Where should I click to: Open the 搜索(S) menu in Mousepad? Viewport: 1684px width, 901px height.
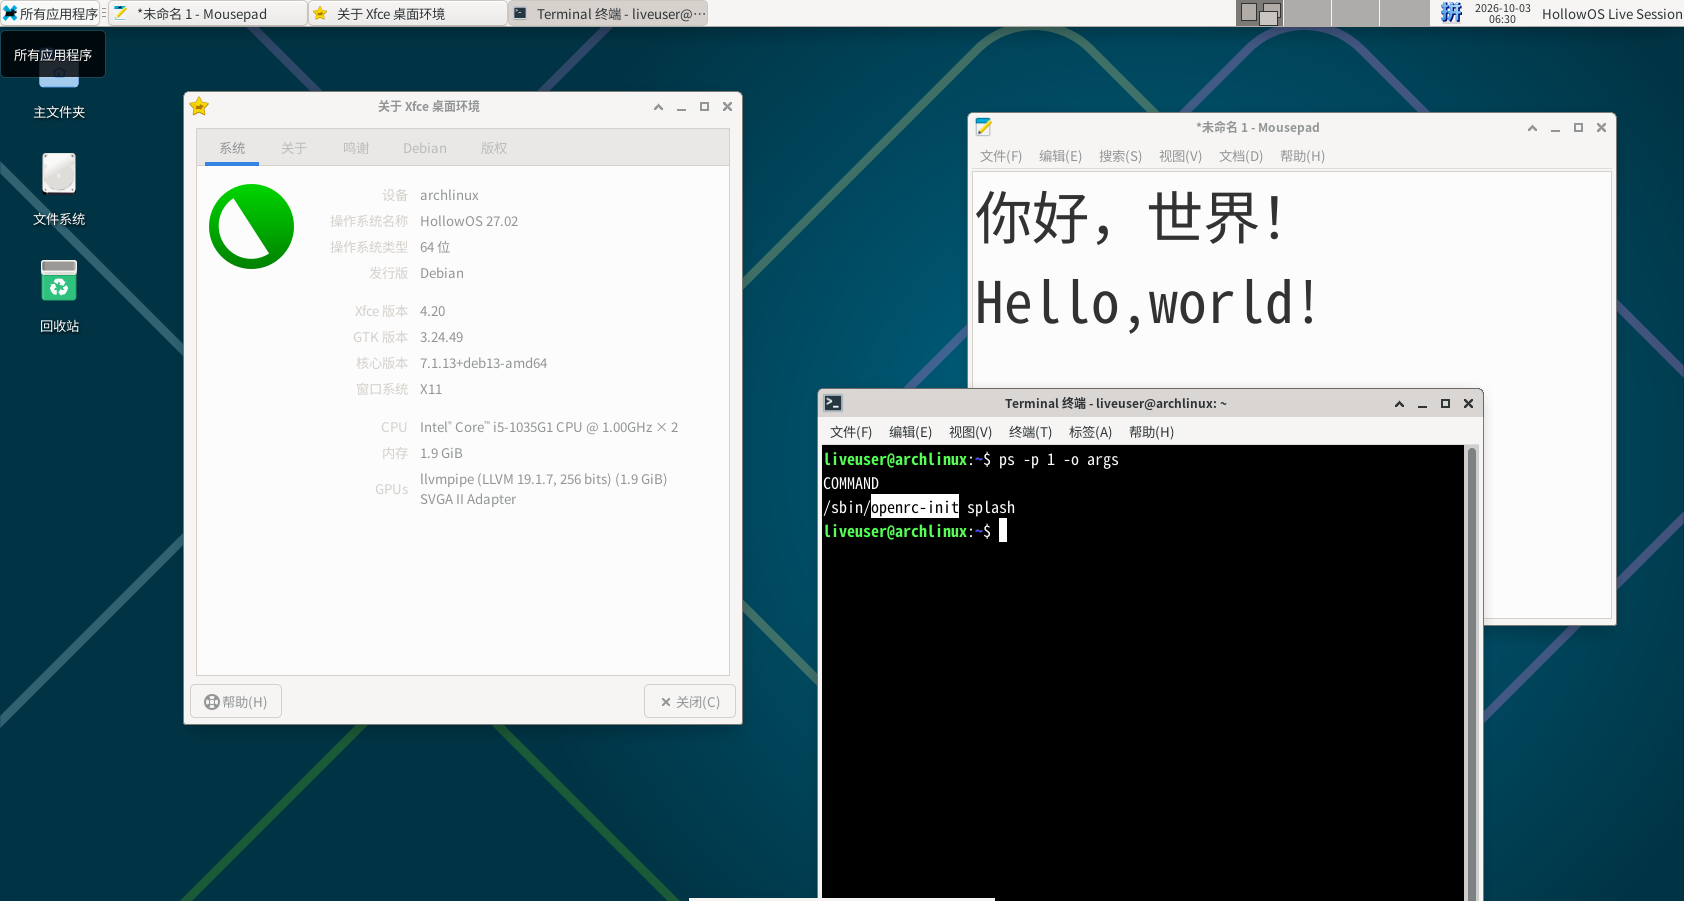point(1120,156)
